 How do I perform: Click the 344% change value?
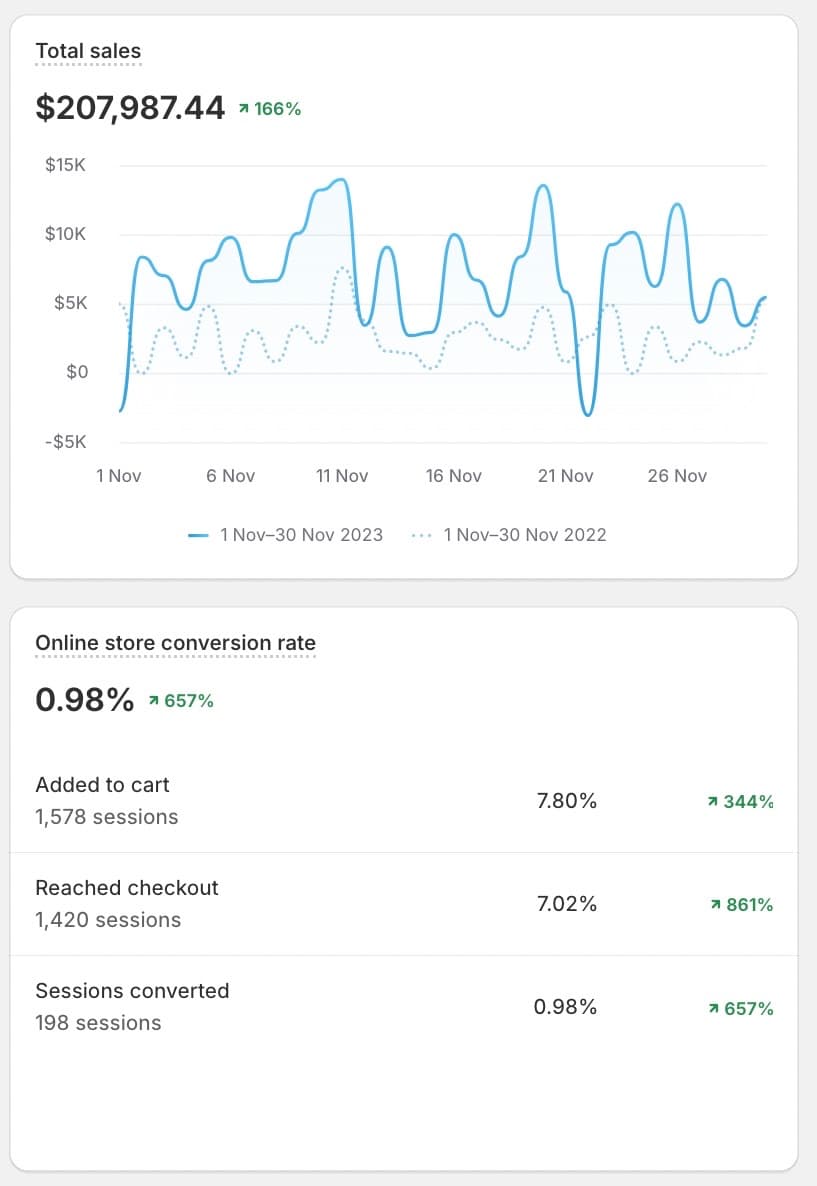click(748, 802)
